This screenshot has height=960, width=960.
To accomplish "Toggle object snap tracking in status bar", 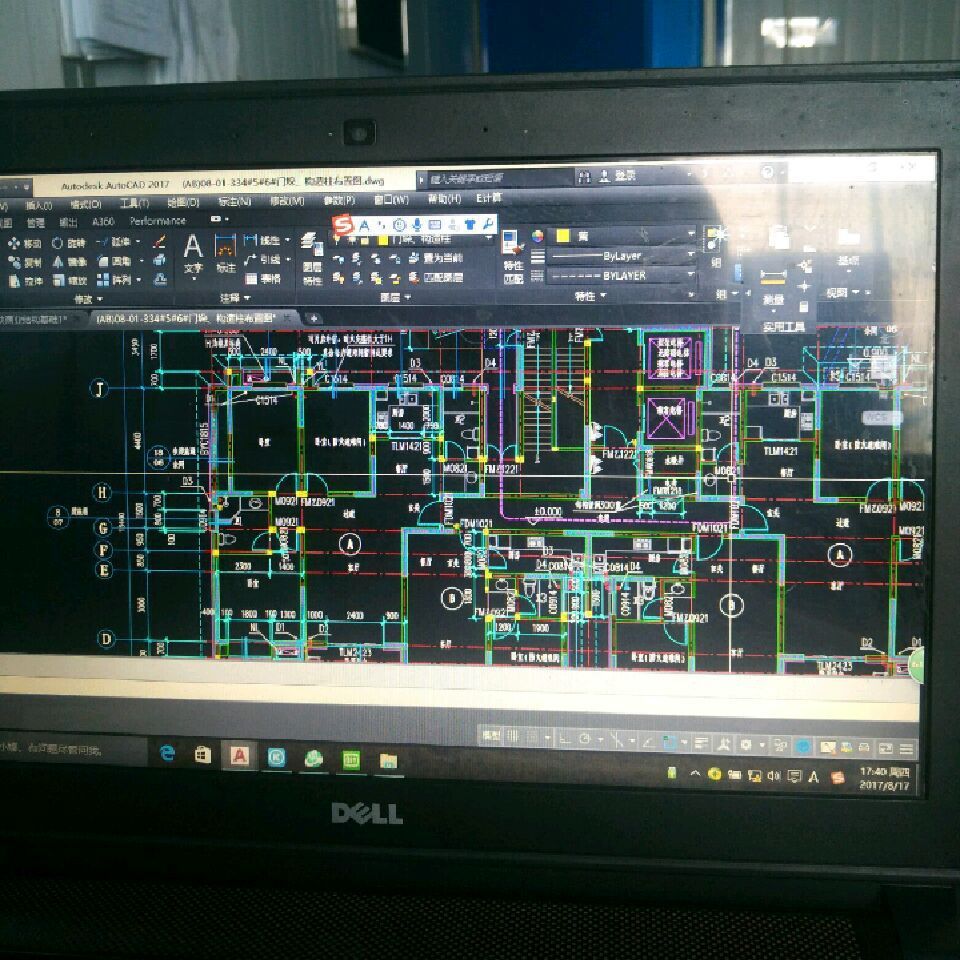I will pyautogui.click(x=648, y=742).
